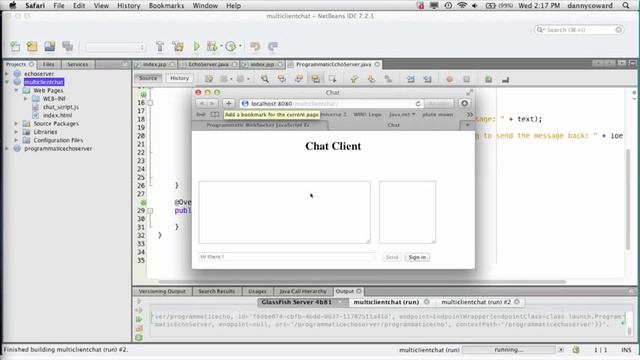Screen dimensions: 640x360
Task: Open the java.net bookmarks folder dropdown
Action: (402, 115)
